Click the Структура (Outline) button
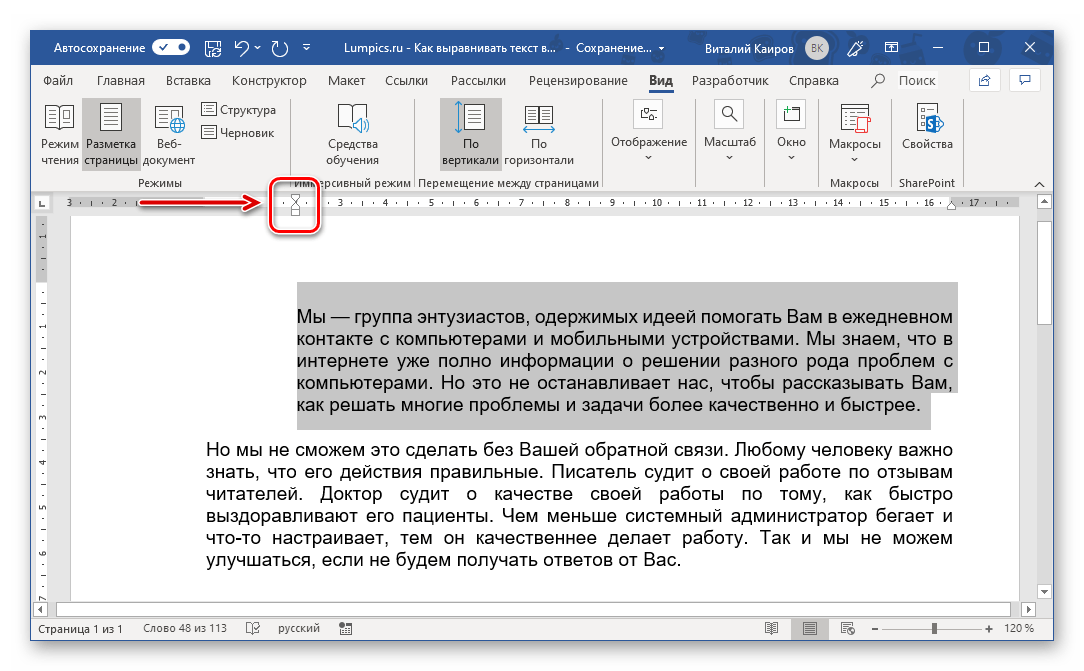Screen dimensions: 1084x671 pos(238,110)
